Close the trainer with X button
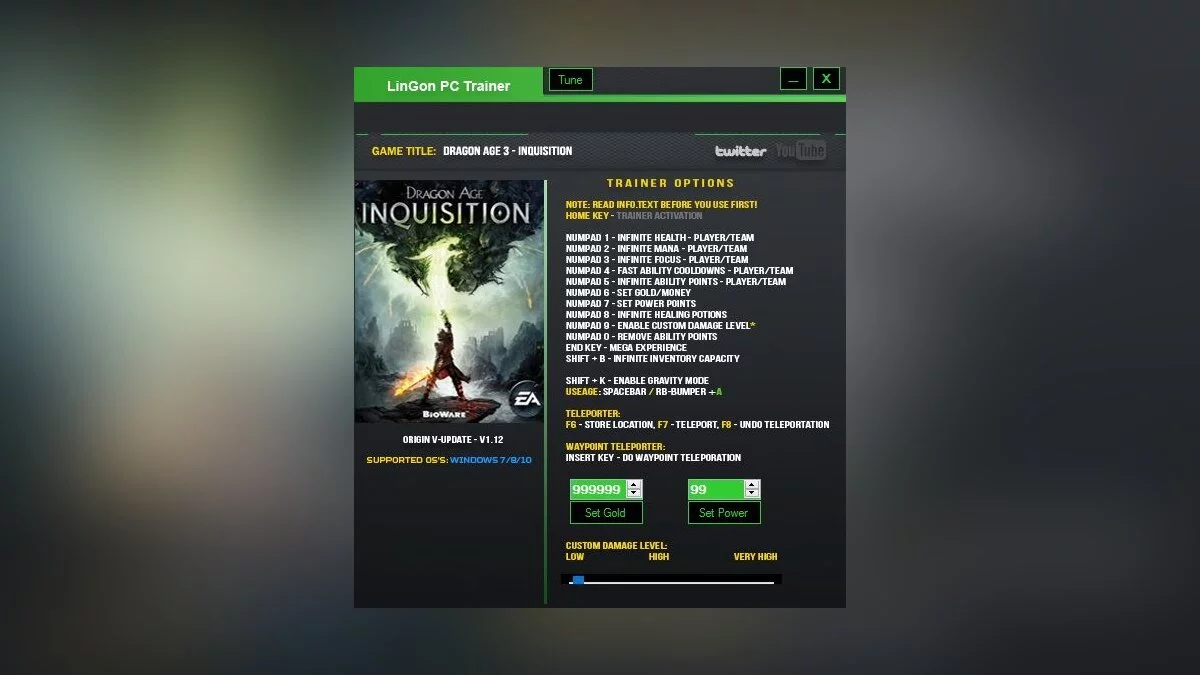1200x675 pixels. click(827, 79)
